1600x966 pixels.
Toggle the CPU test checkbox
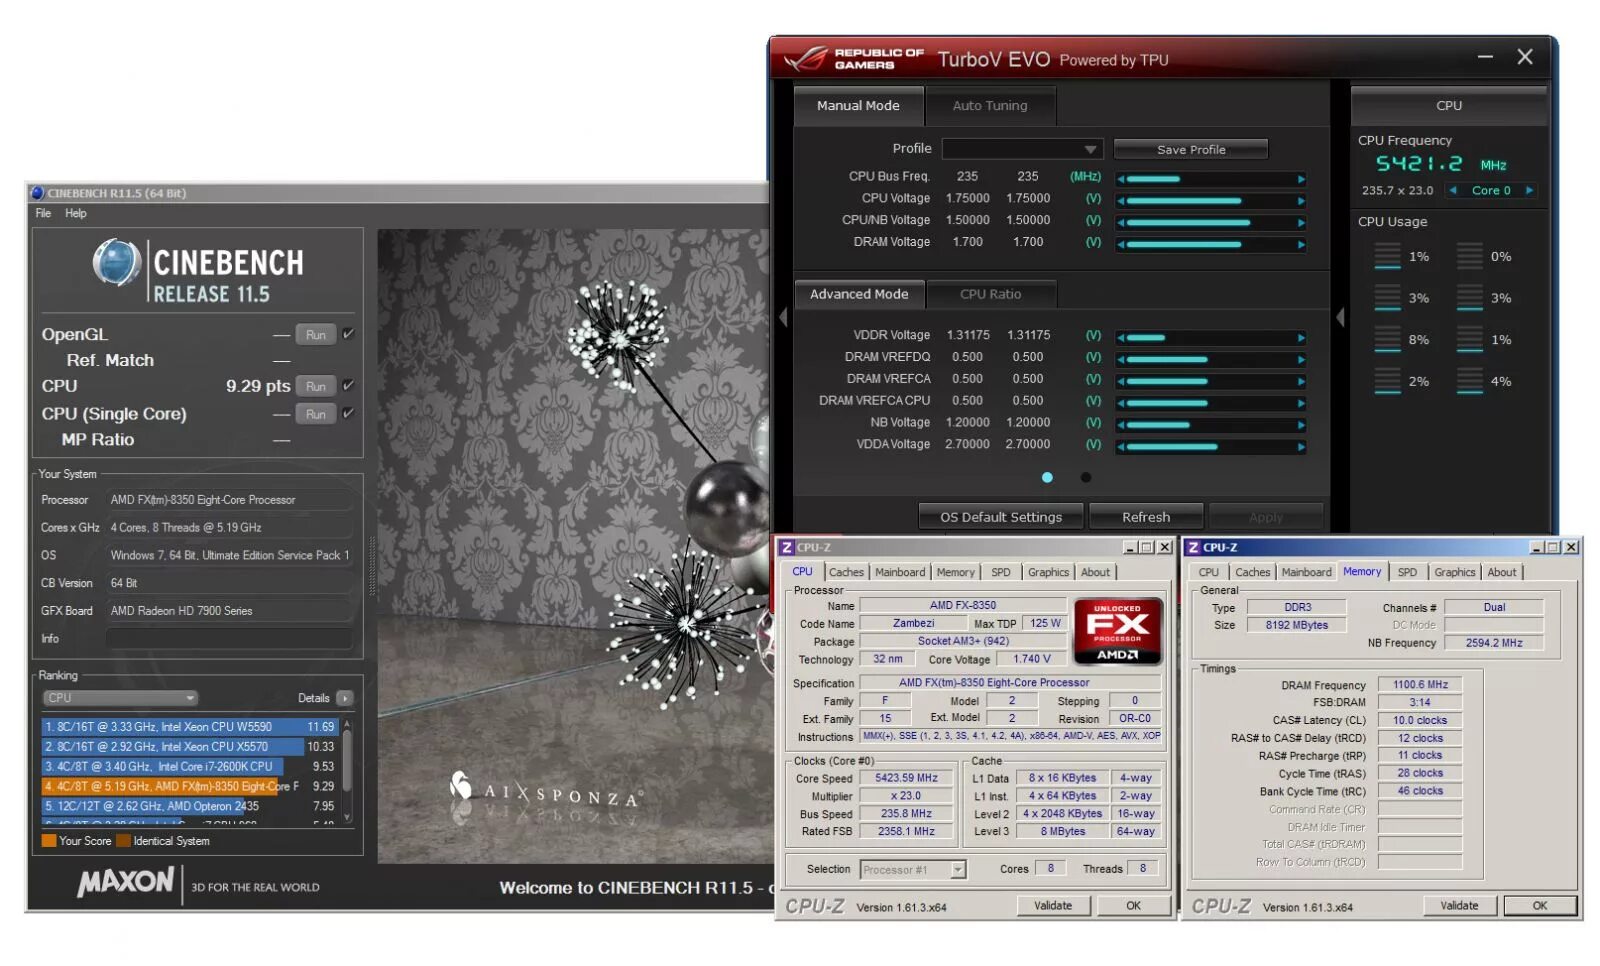pyautogui.click(x=348, y=385)
